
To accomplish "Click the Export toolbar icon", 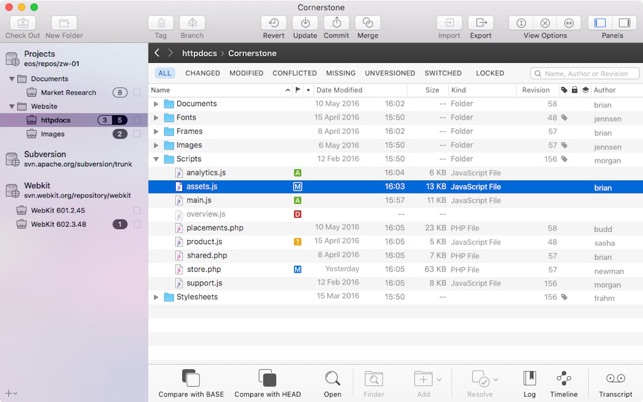I will [481, 23].
